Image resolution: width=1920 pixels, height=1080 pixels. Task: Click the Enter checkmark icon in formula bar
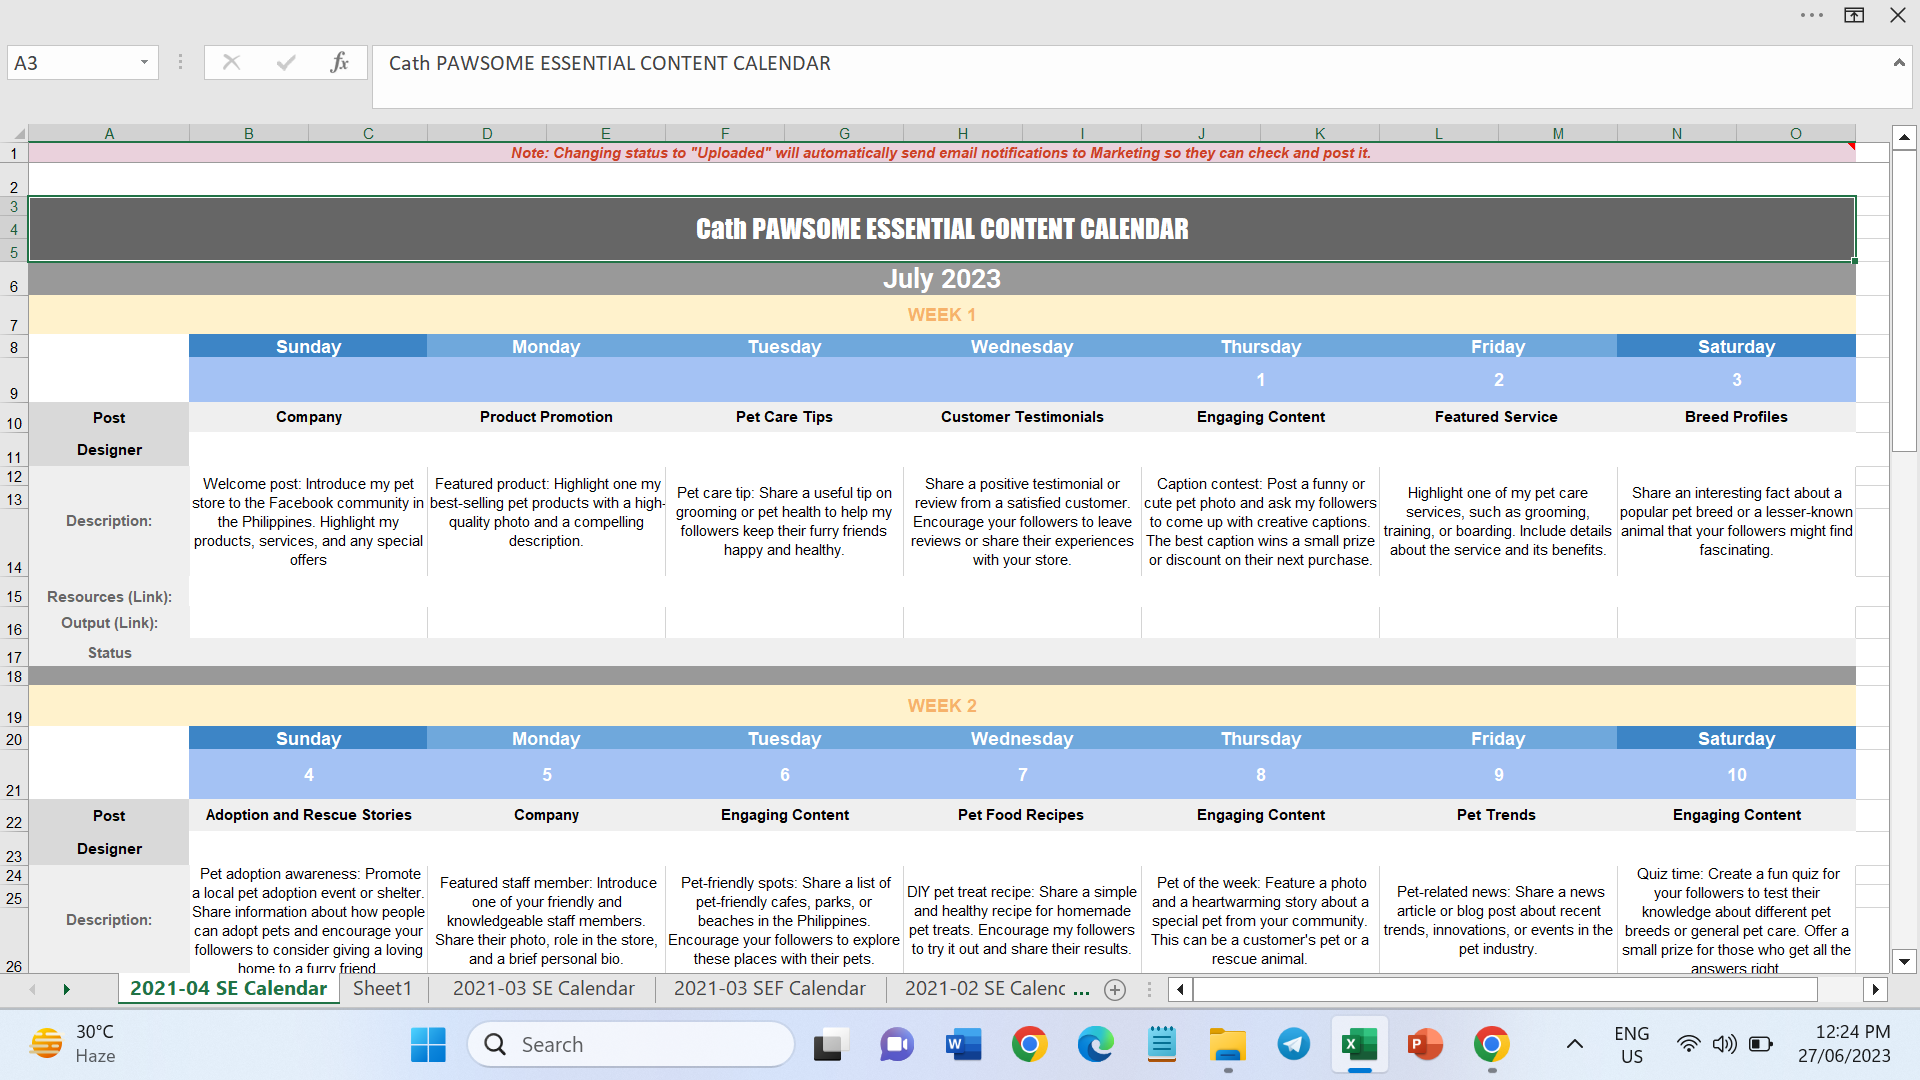tap(286, 63)
